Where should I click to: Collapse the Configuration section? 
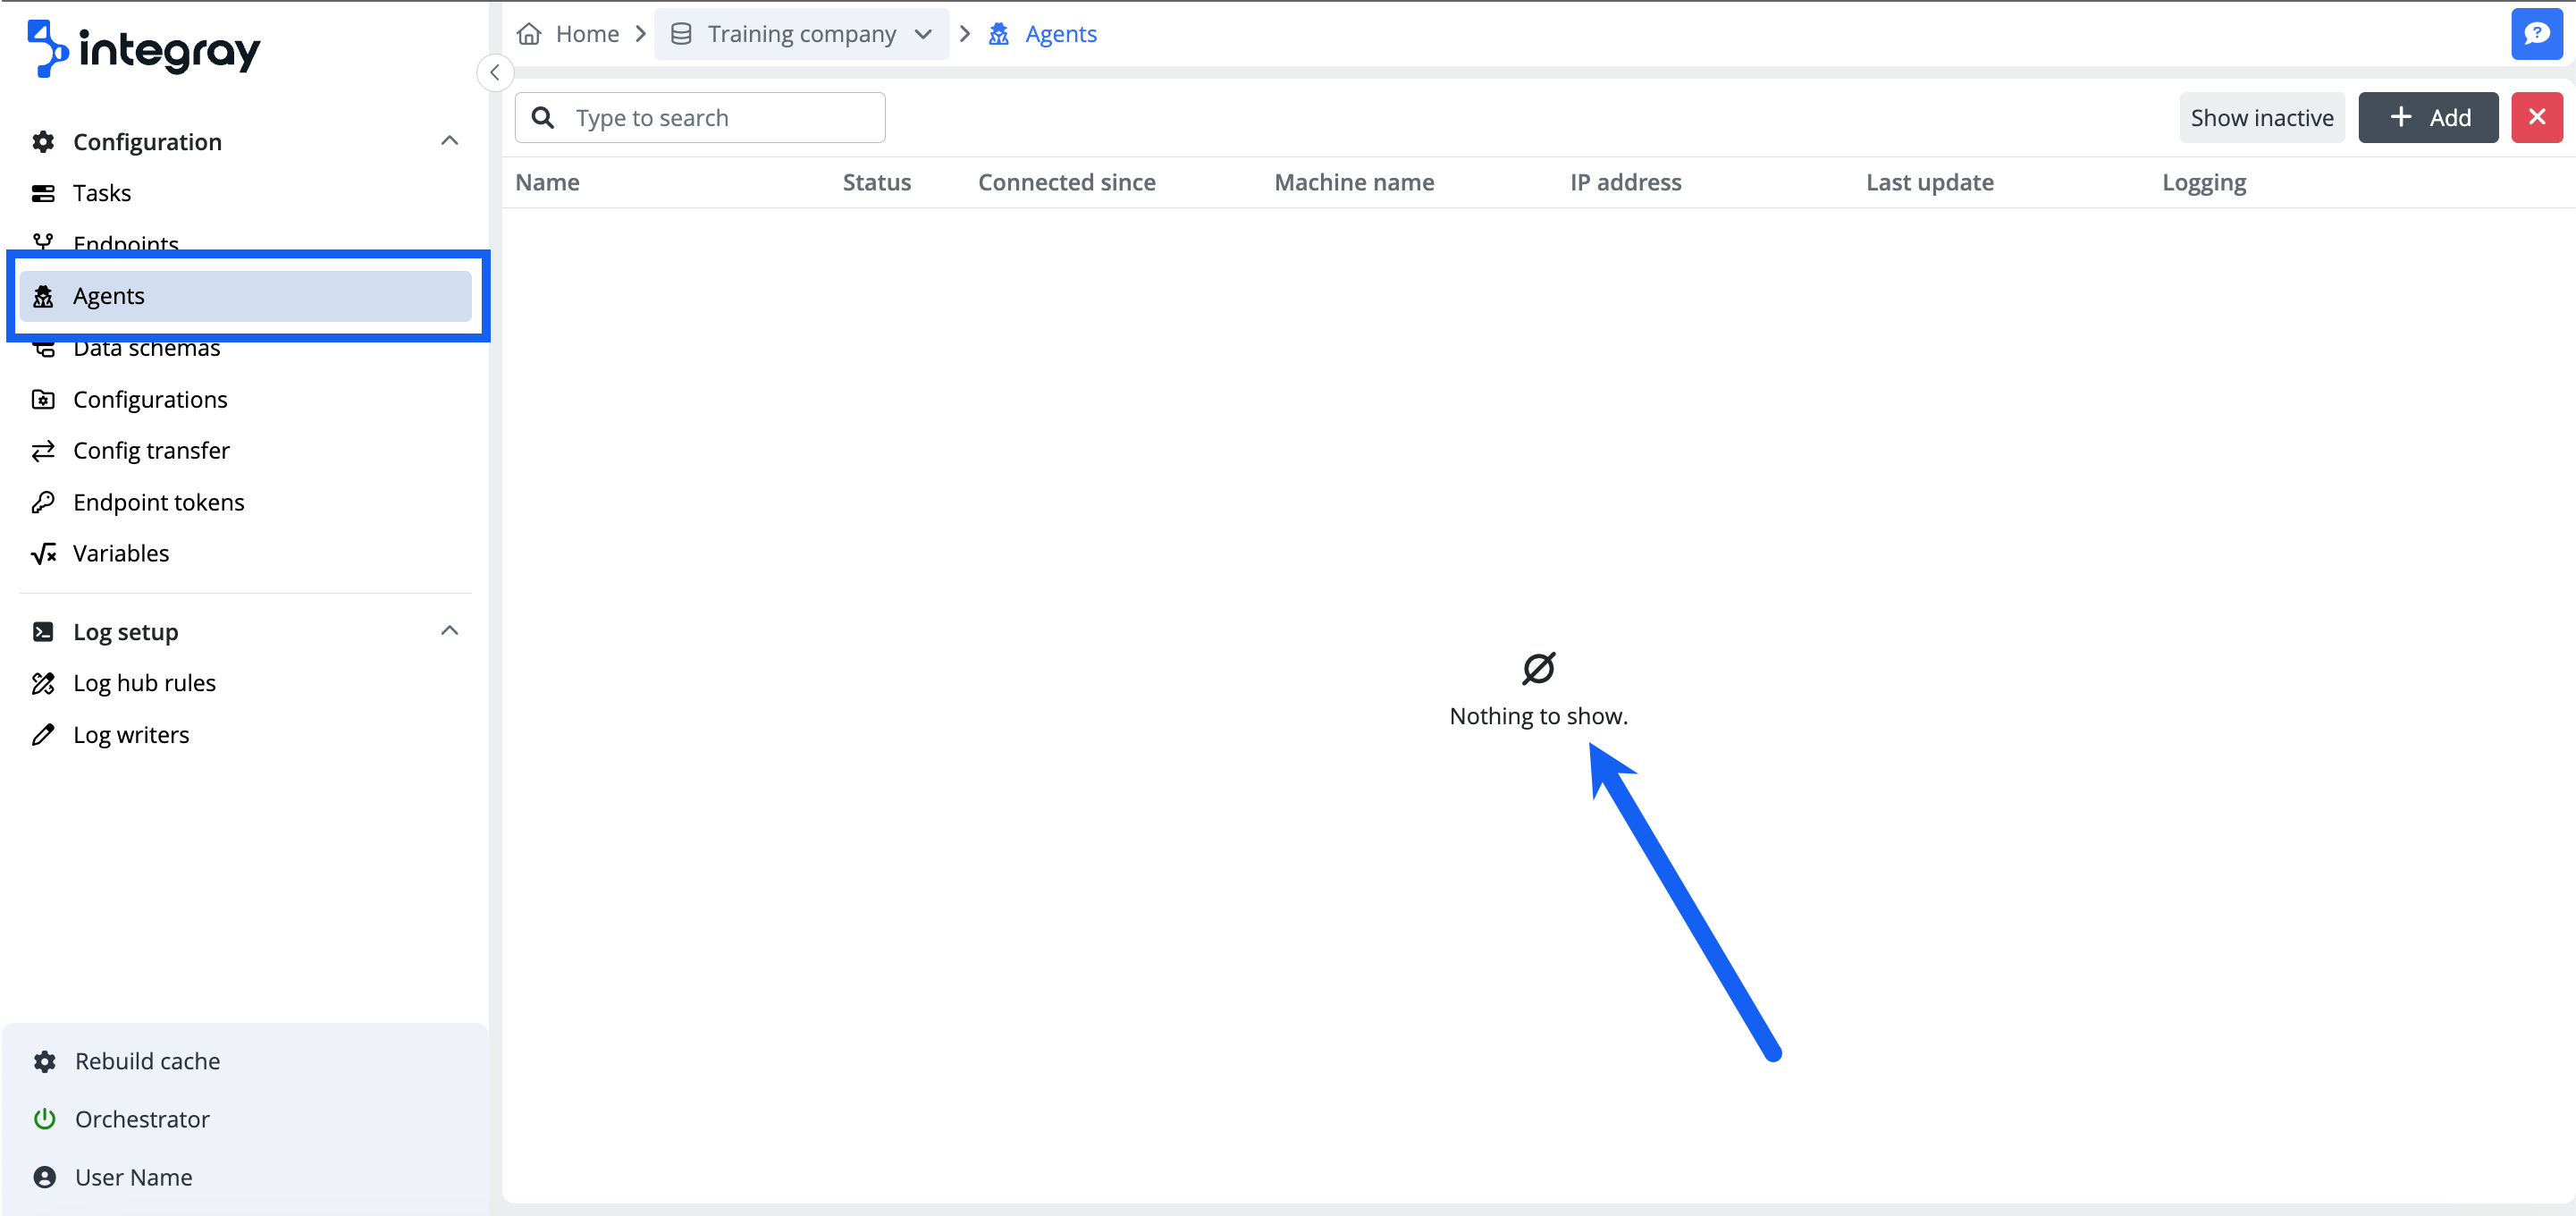pos(449,141)
